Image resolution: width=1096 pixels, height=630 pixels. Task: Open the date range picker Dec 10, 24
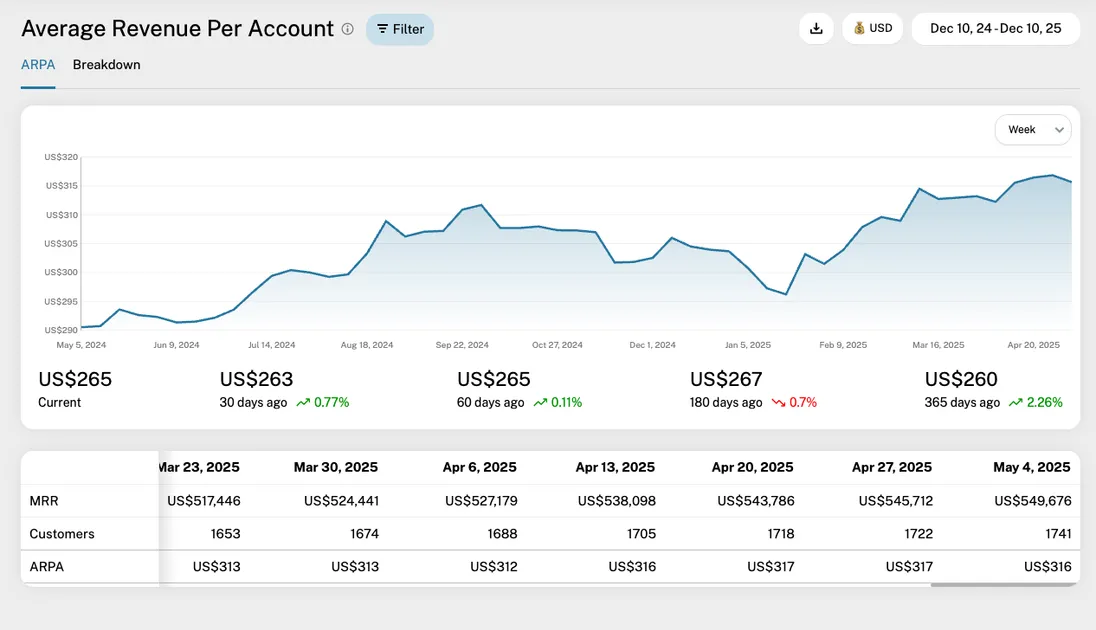point(995,29)
